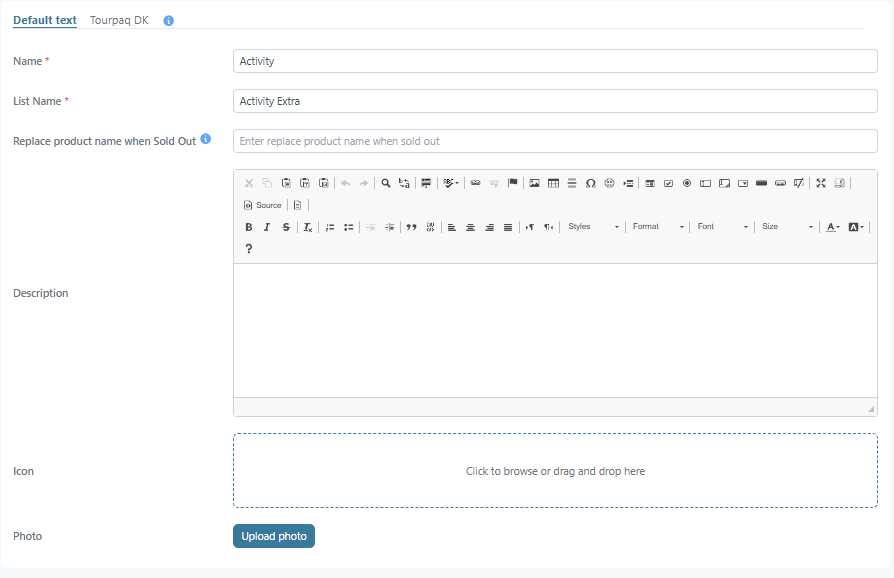Expand the Format dropdown

[658, 227]
